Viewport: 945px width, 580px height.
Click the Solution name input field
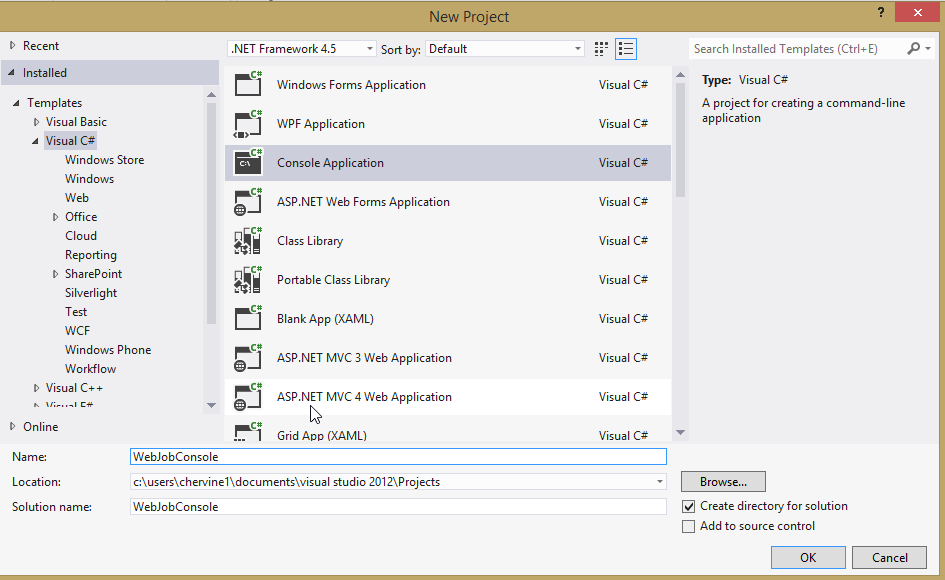coord(398,506)
